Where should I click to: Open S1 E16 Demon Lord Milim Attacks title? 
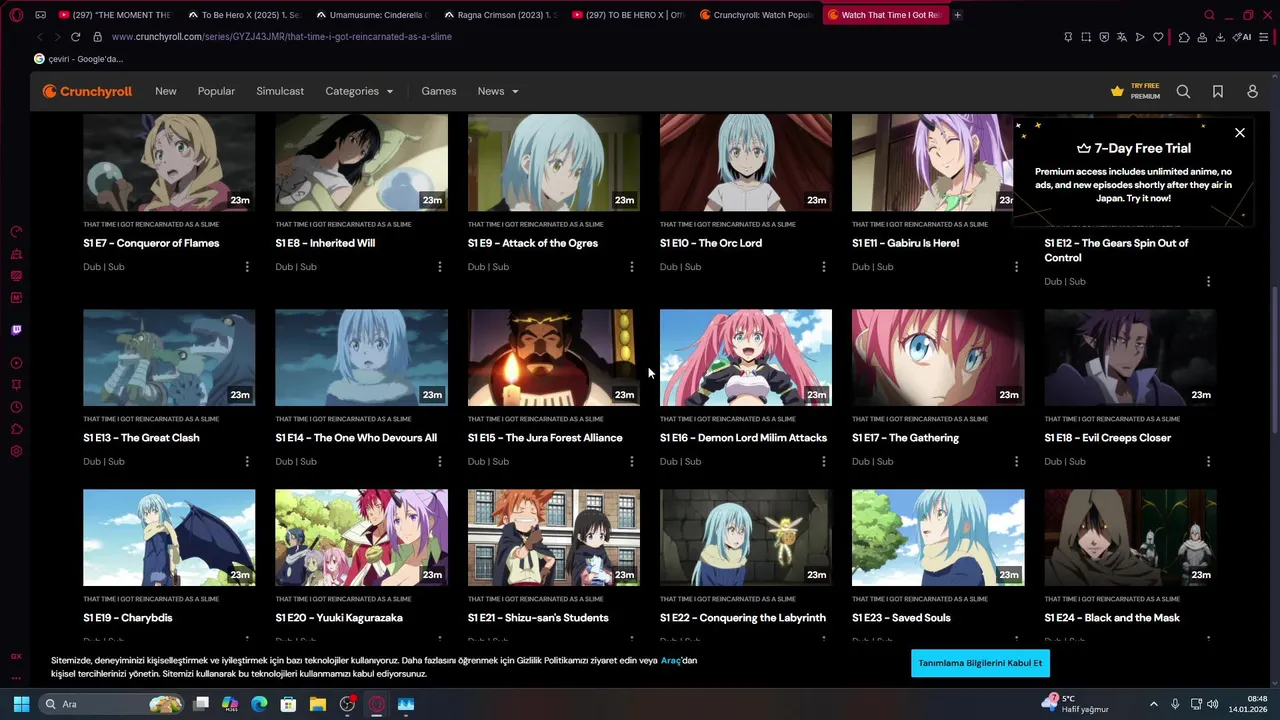tap(743, 438)
